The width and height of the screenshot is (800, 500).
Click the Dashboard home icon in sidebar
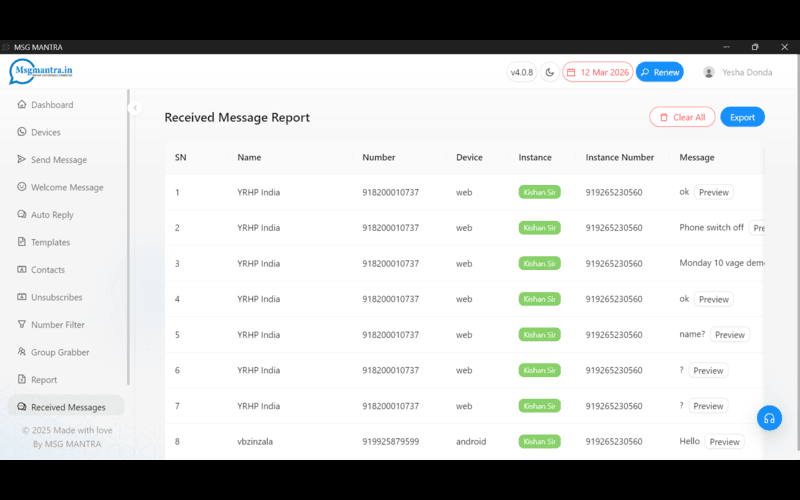(22, 105)
